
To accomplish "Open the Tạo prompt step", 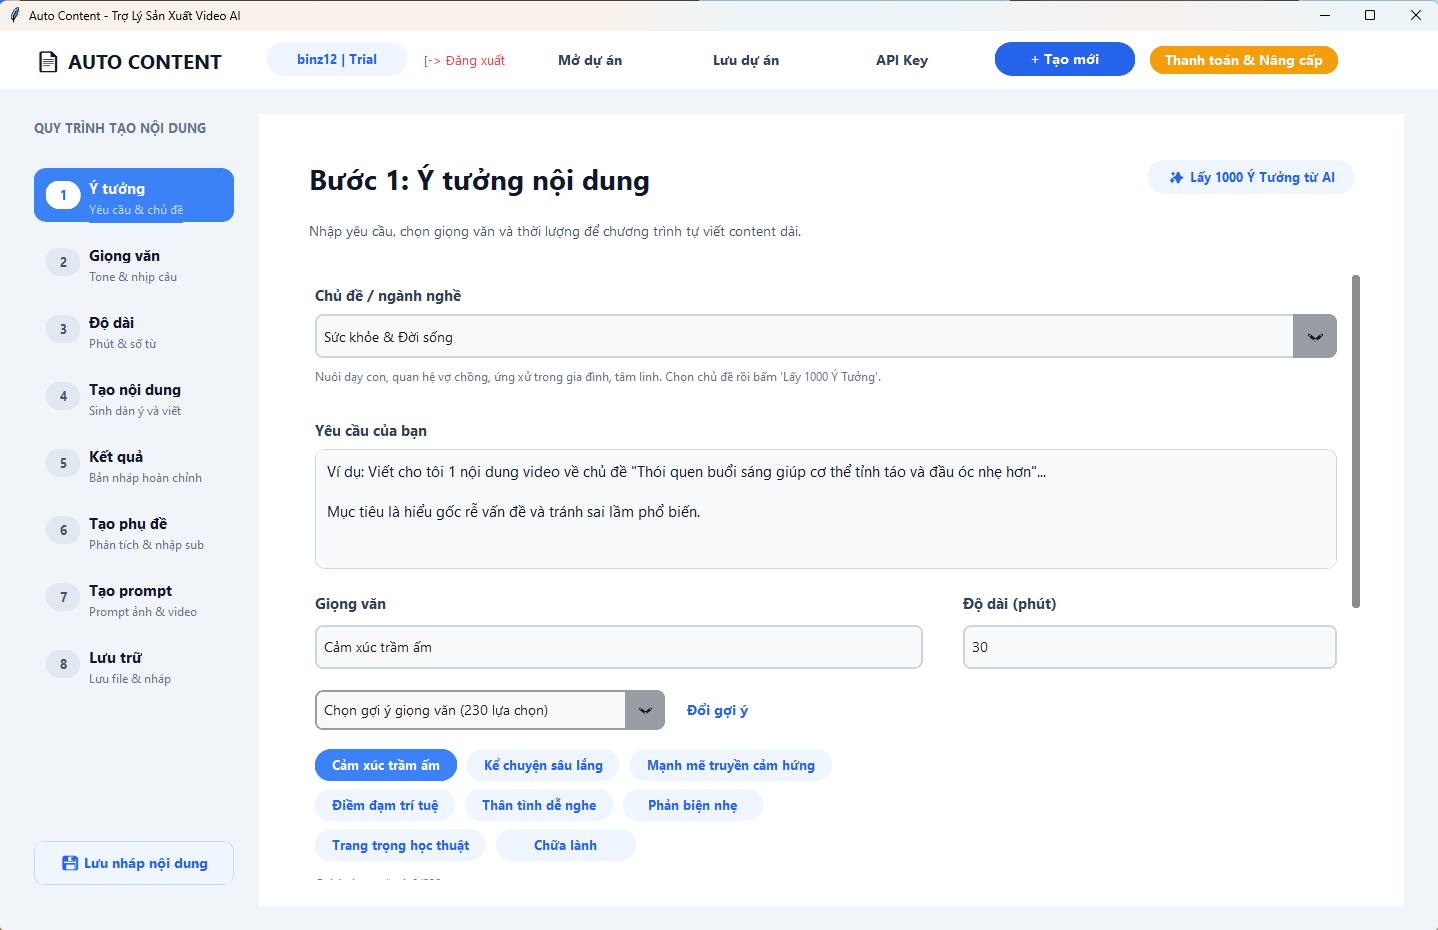I will coord(134,600).
